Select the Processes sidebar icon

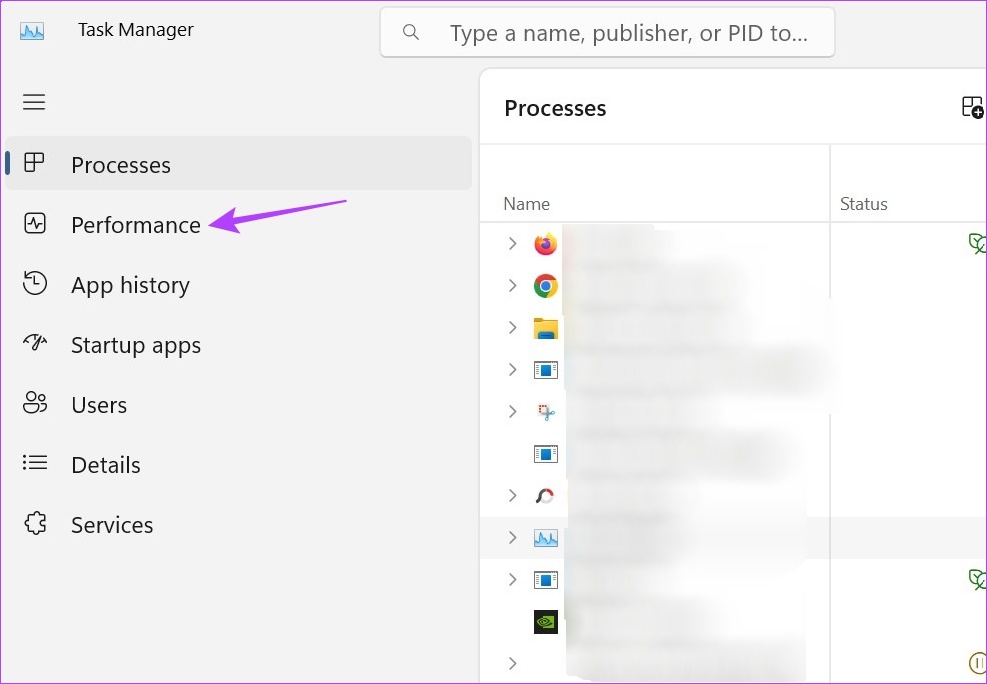35,163
